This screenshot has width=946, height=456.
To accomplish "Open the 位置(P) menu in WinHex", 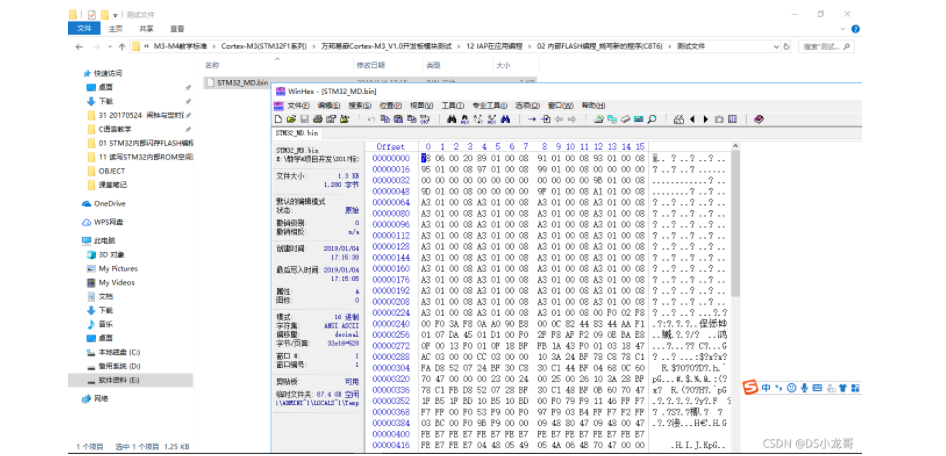I will 391,106.
